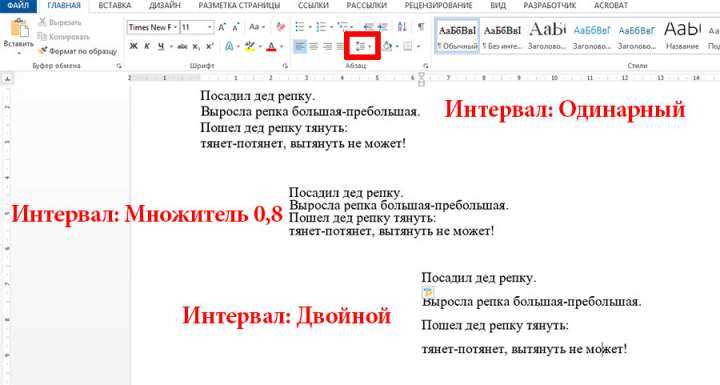Decrease the paragraph indent

point(368,27)
